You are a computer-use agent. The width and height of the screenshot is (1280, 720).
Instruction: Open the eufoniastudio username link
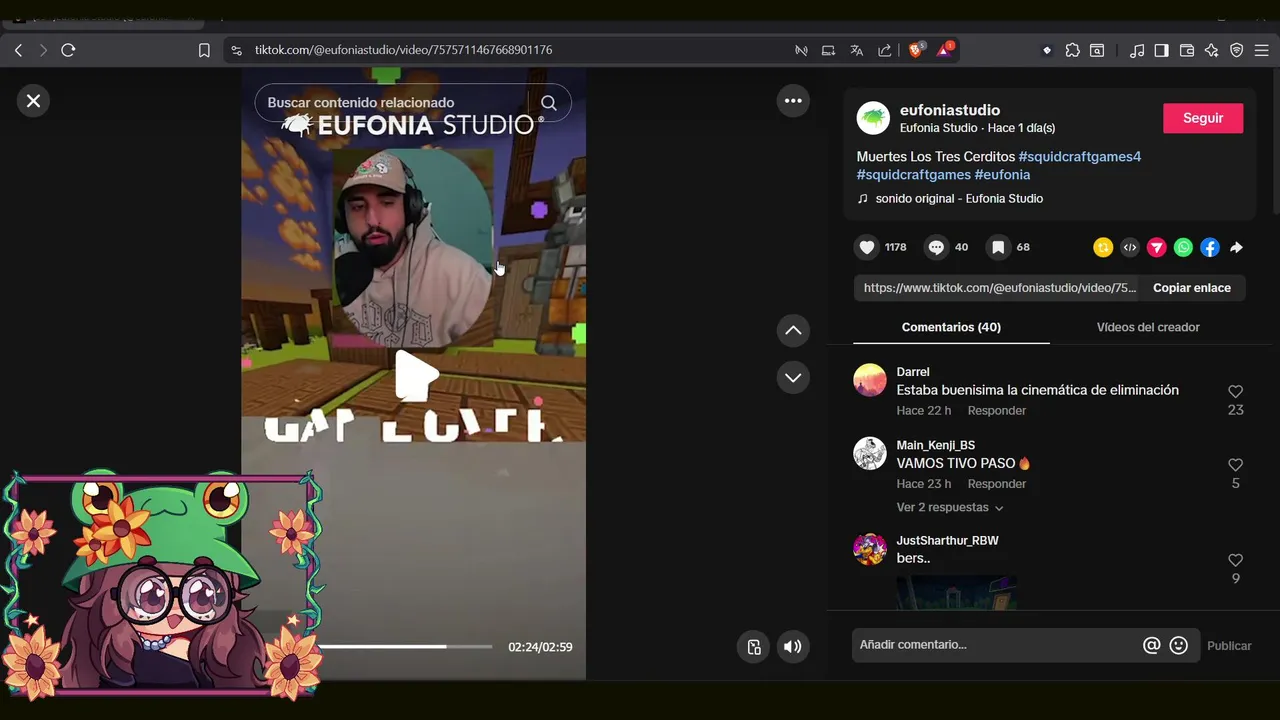click(x=950, y=110)
